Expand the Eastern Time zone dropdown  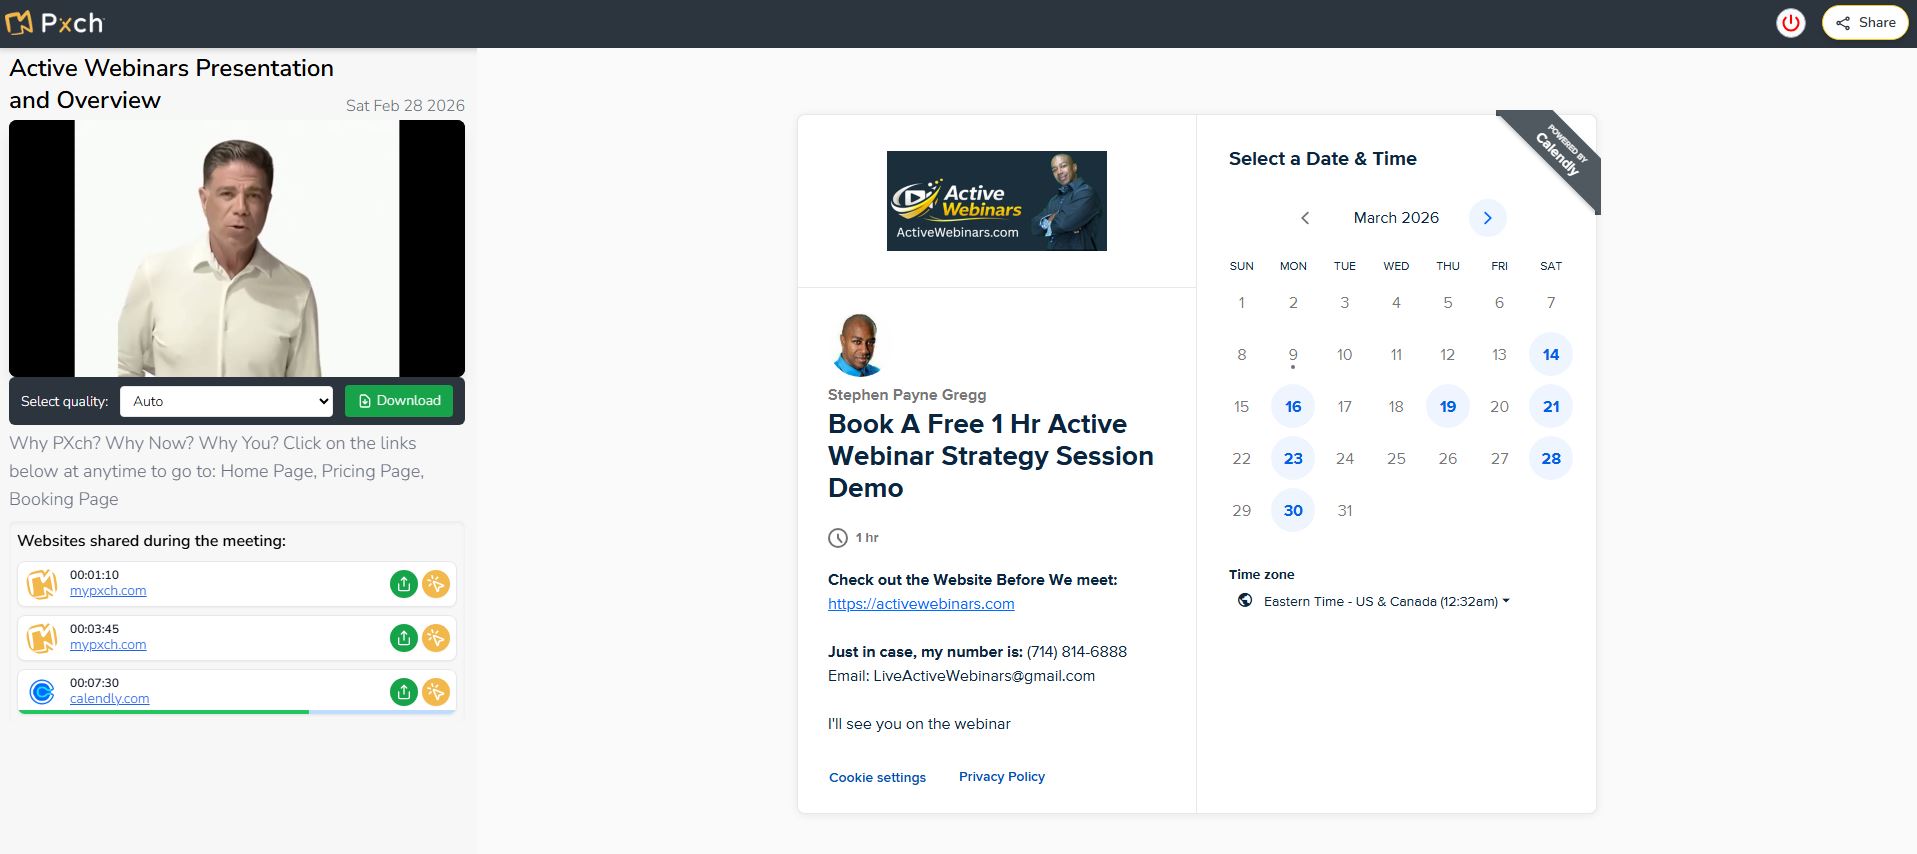click(x=1386, y=601)
